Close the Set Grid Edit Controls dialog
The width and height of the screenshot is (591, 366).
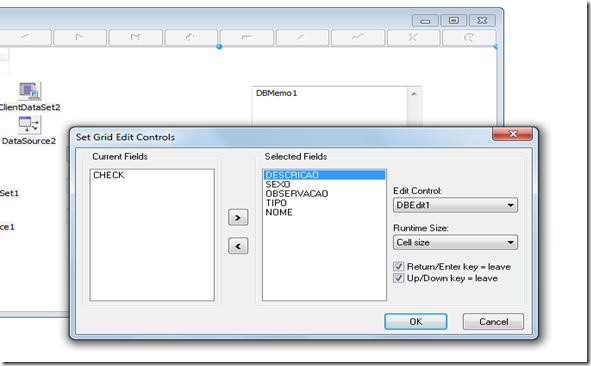pos(513,134)
